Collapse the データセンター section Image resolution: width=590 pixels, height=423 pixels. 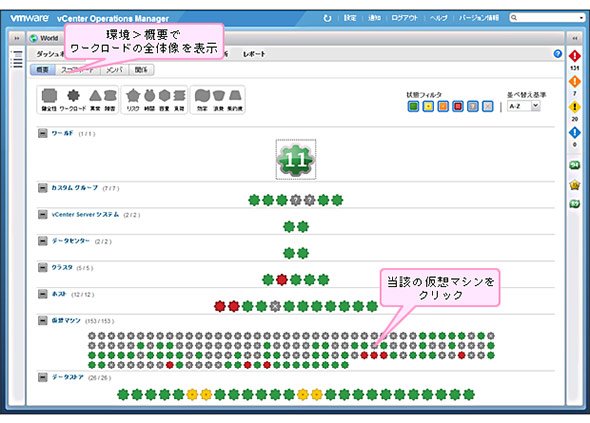pos(43,241)
